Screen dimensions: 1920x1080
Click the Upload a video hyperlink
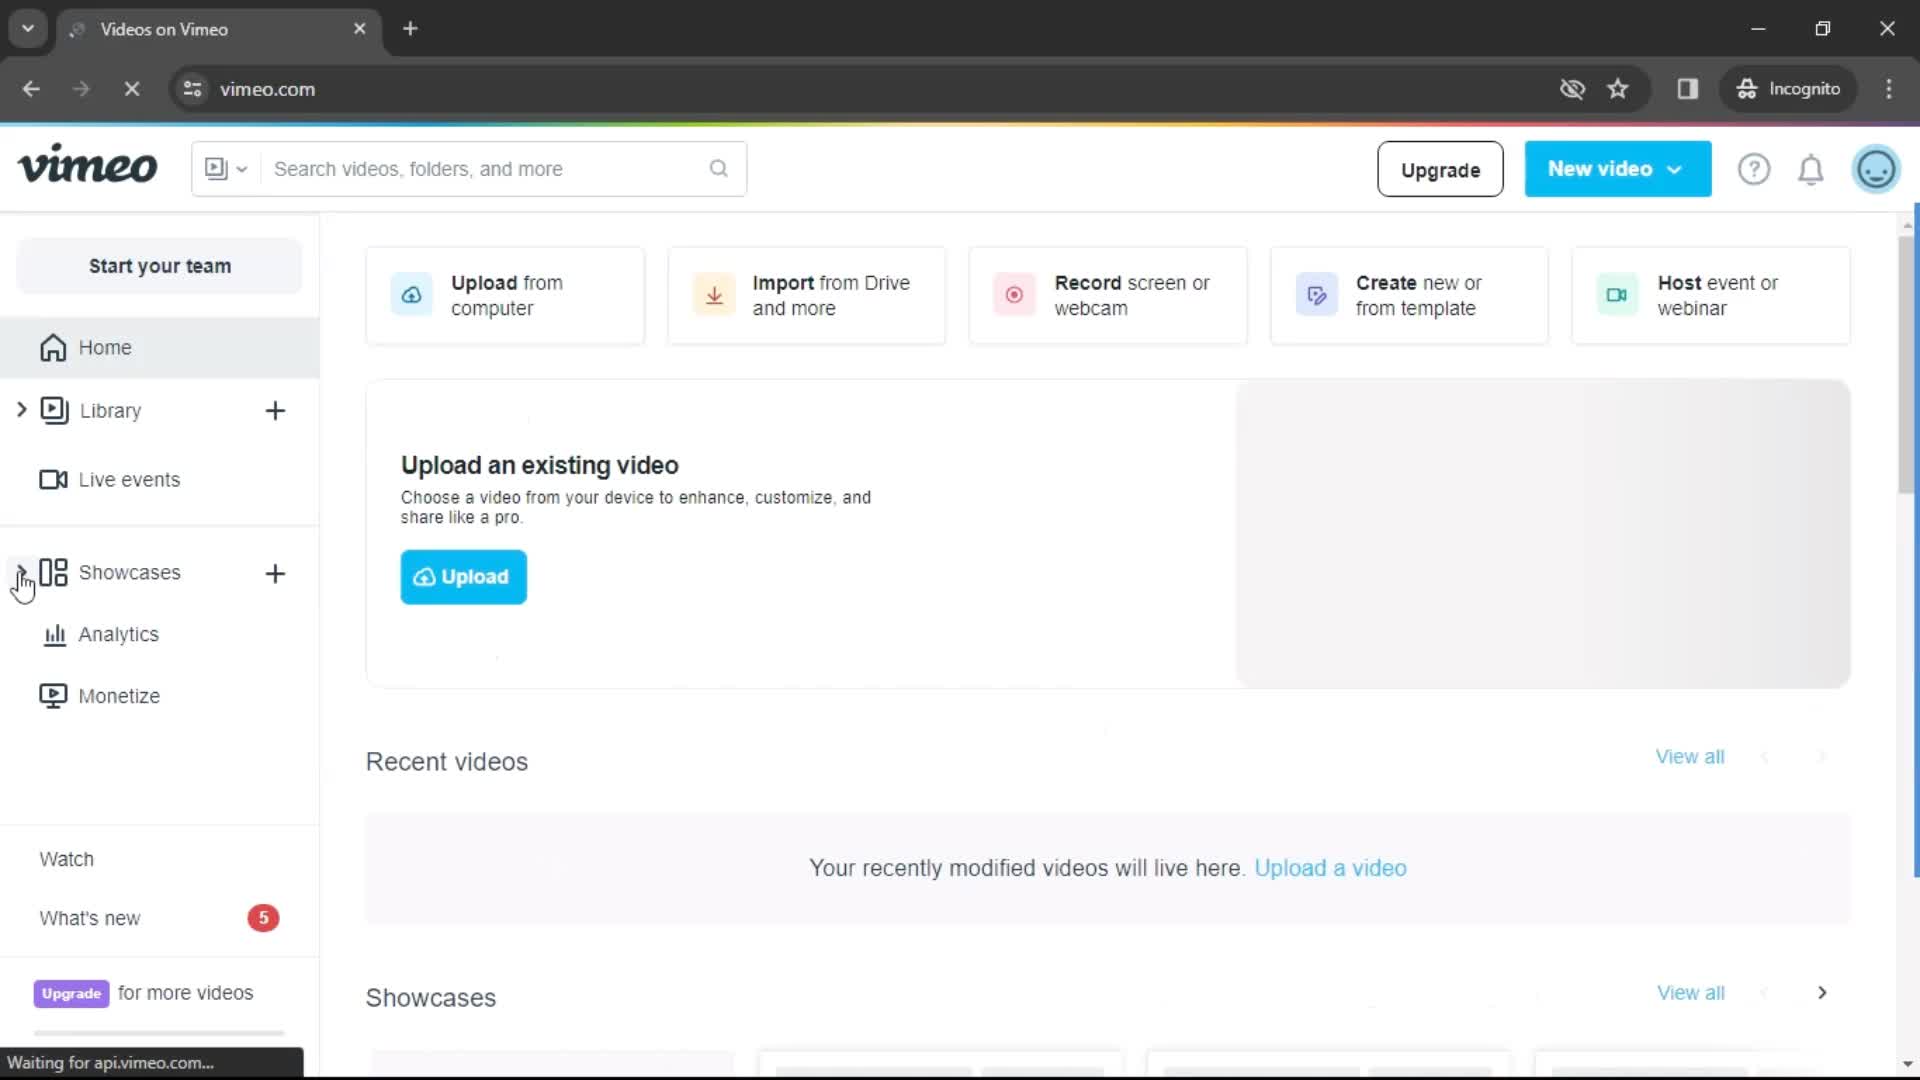tap(1331, 868)
